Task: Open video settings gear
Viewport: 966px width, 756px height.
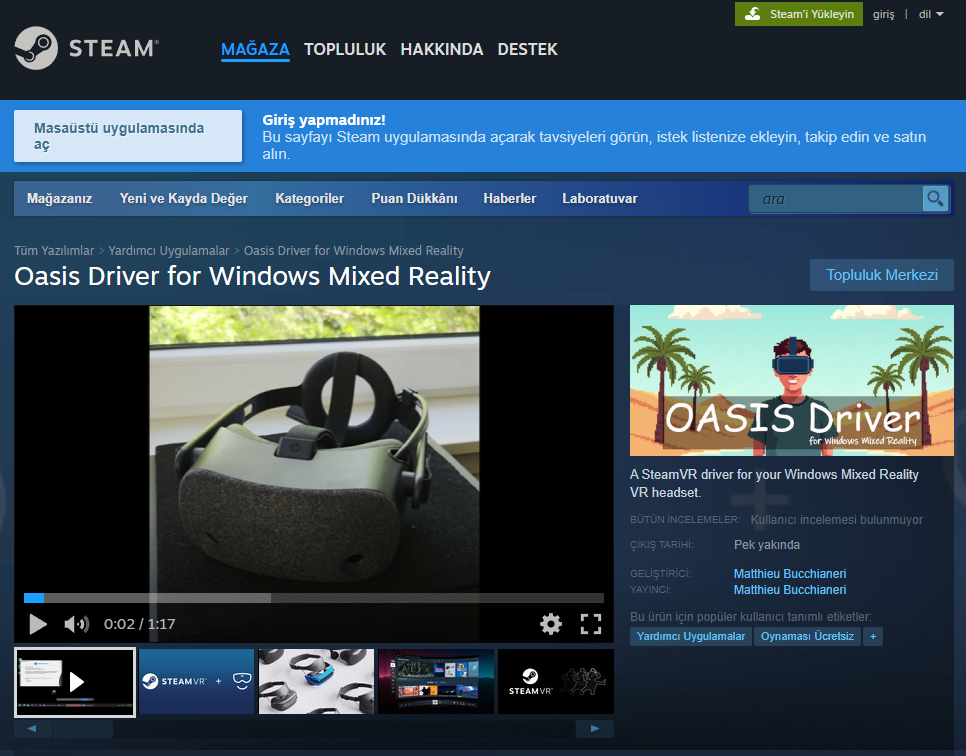Action: [551, 624]
